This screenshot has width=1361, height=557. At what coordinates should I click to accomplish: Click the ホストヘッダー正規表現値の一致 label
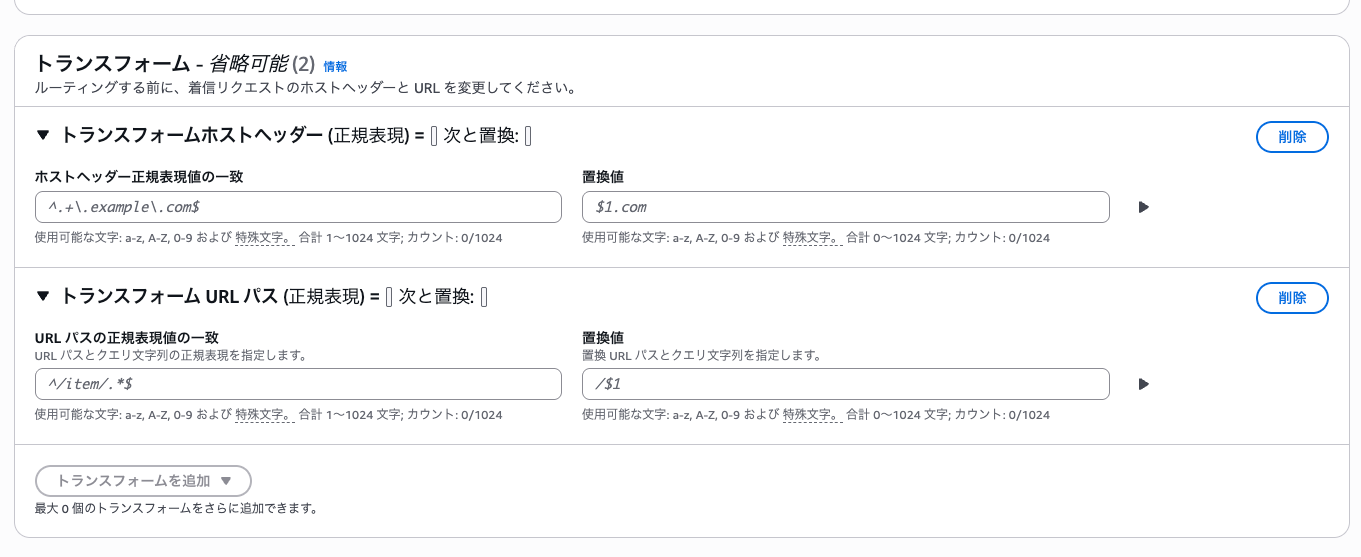[139, 177]
